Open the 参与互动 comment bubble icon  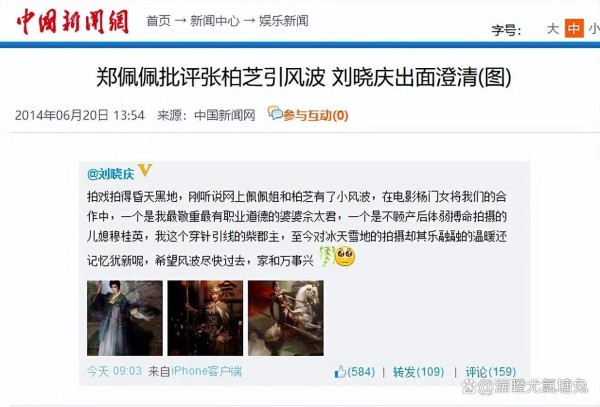(x=275, y=113)
